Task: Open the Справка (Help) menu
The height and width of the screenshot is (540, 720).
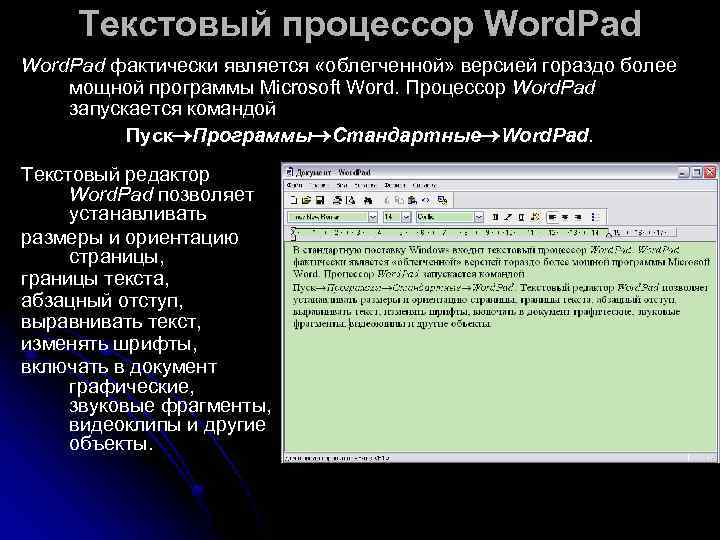Action: 425,186
